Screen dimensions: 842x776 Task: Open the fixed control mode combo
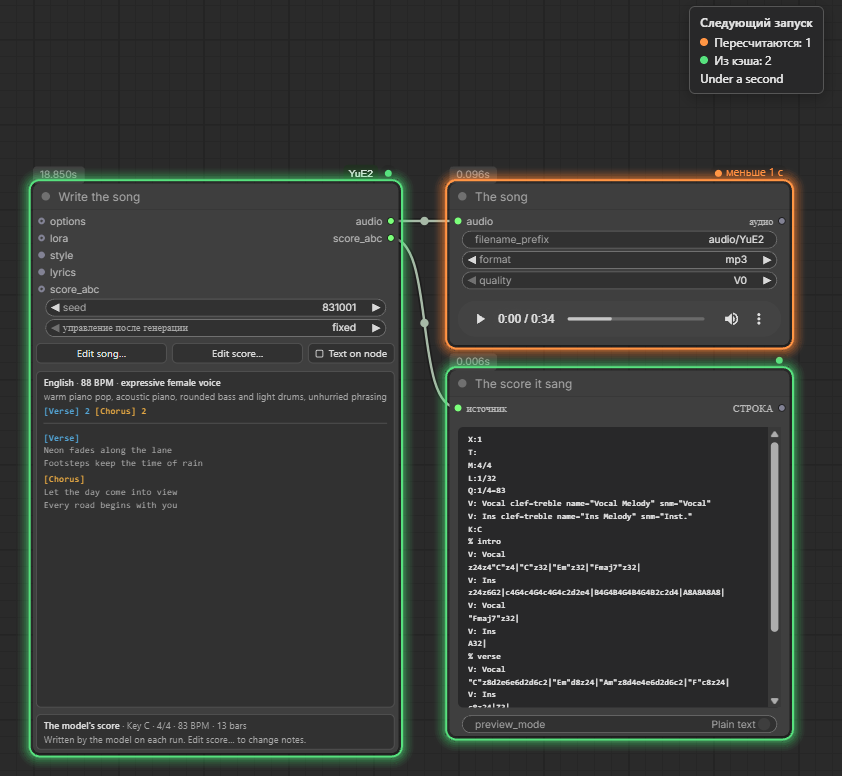point(215,328)
